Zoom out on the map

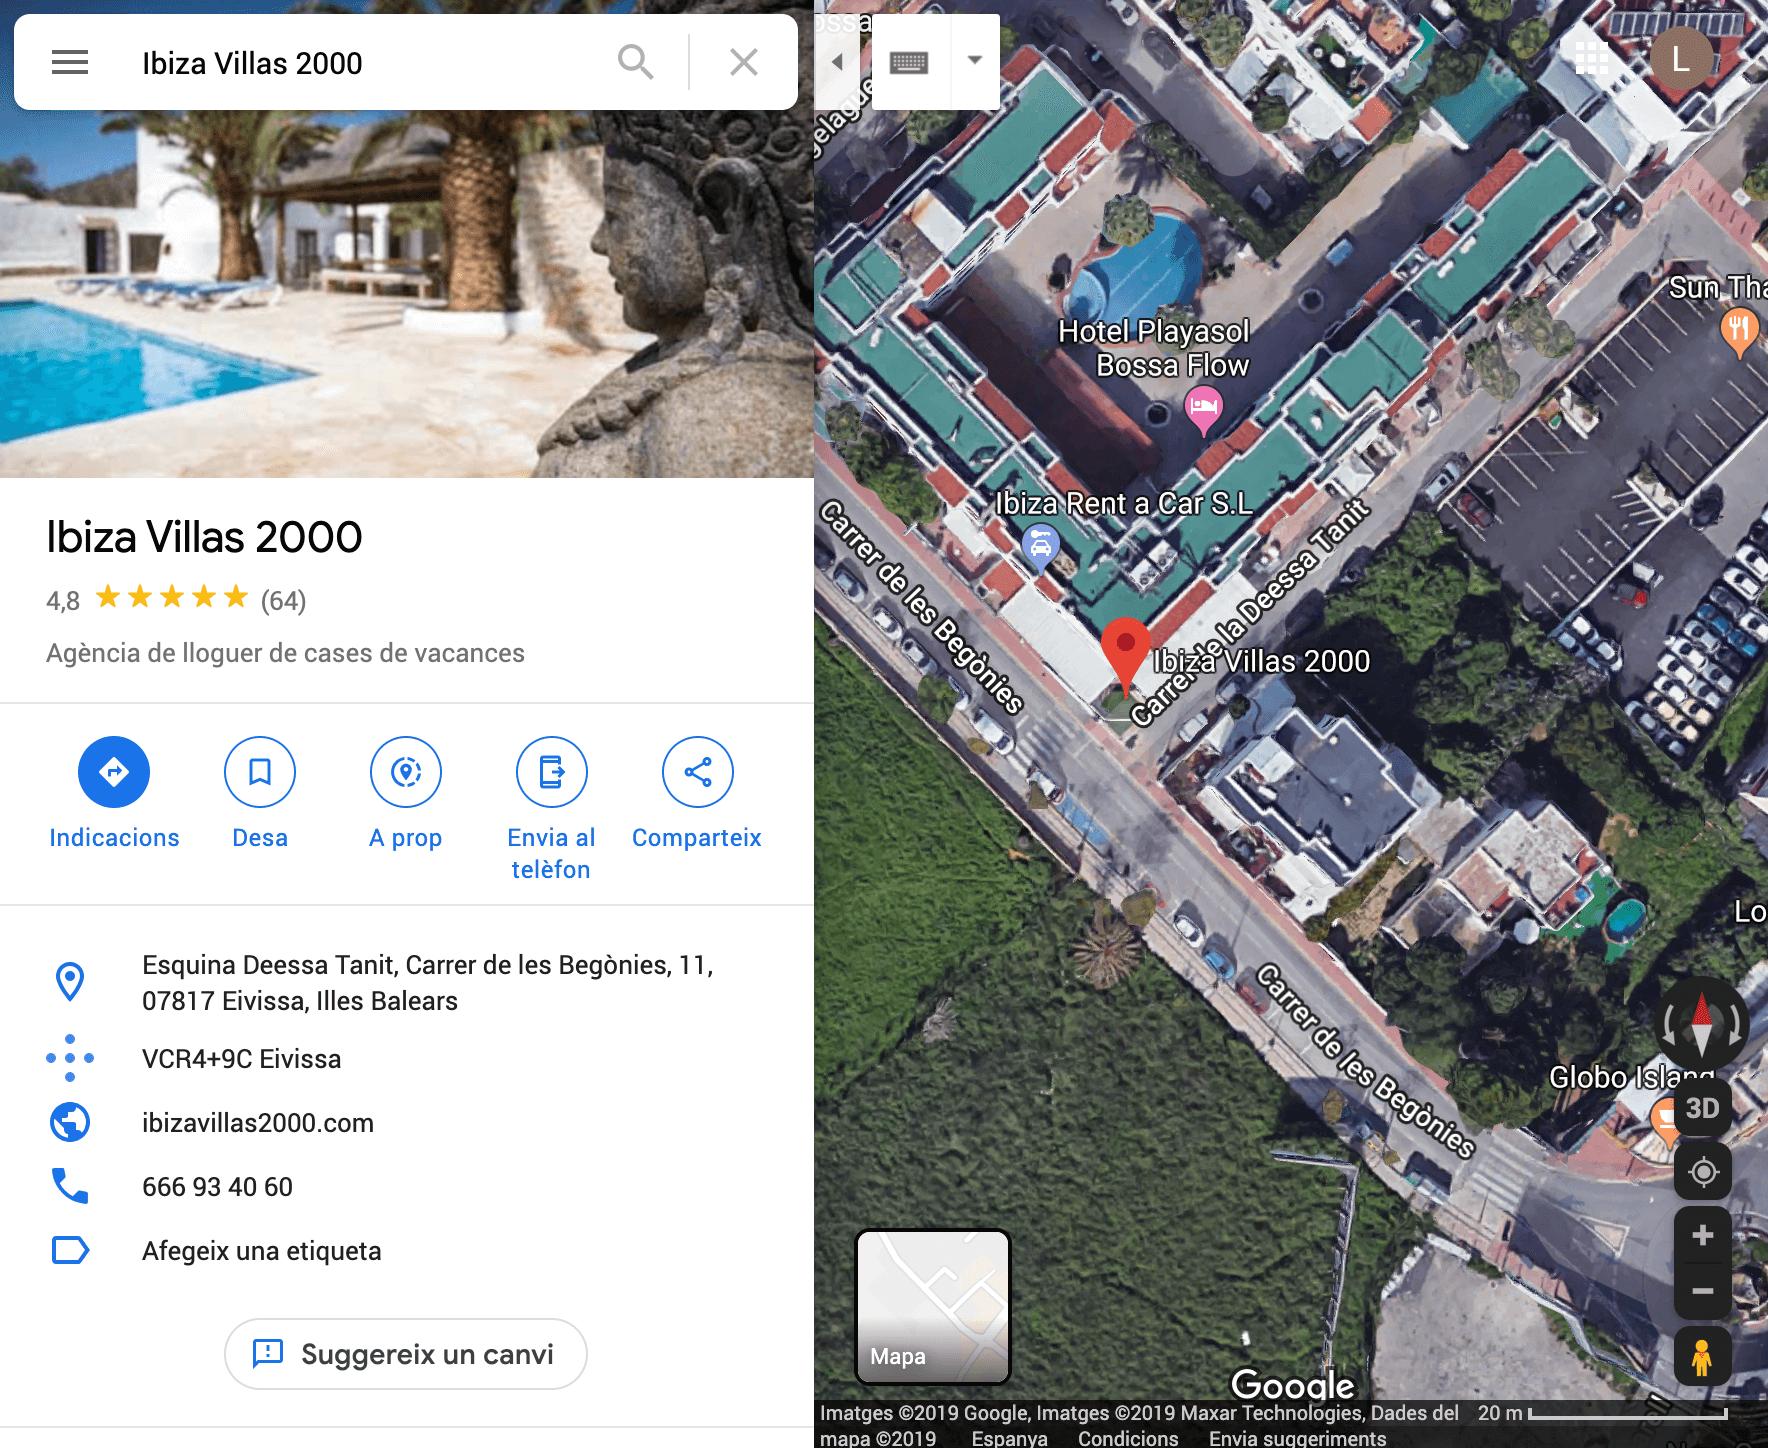point(1702,1291)
